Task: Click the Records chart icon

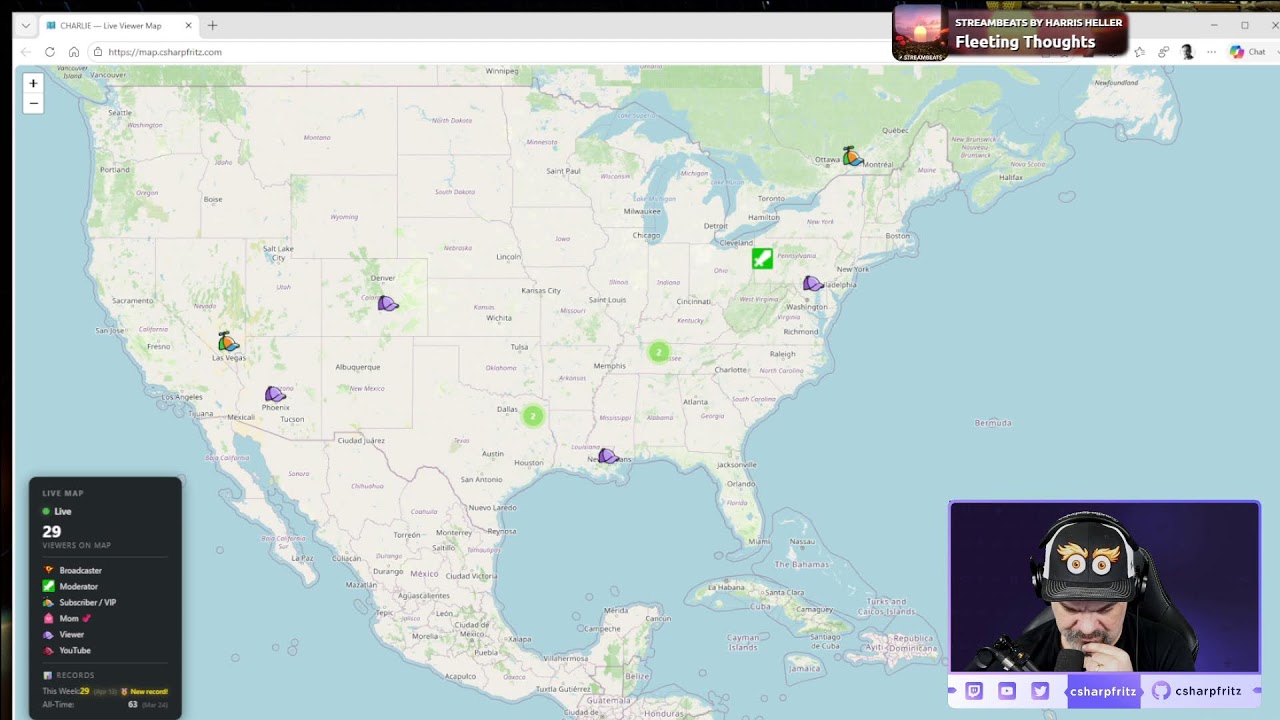Action: pyautogui.click(x=47, y=675)
